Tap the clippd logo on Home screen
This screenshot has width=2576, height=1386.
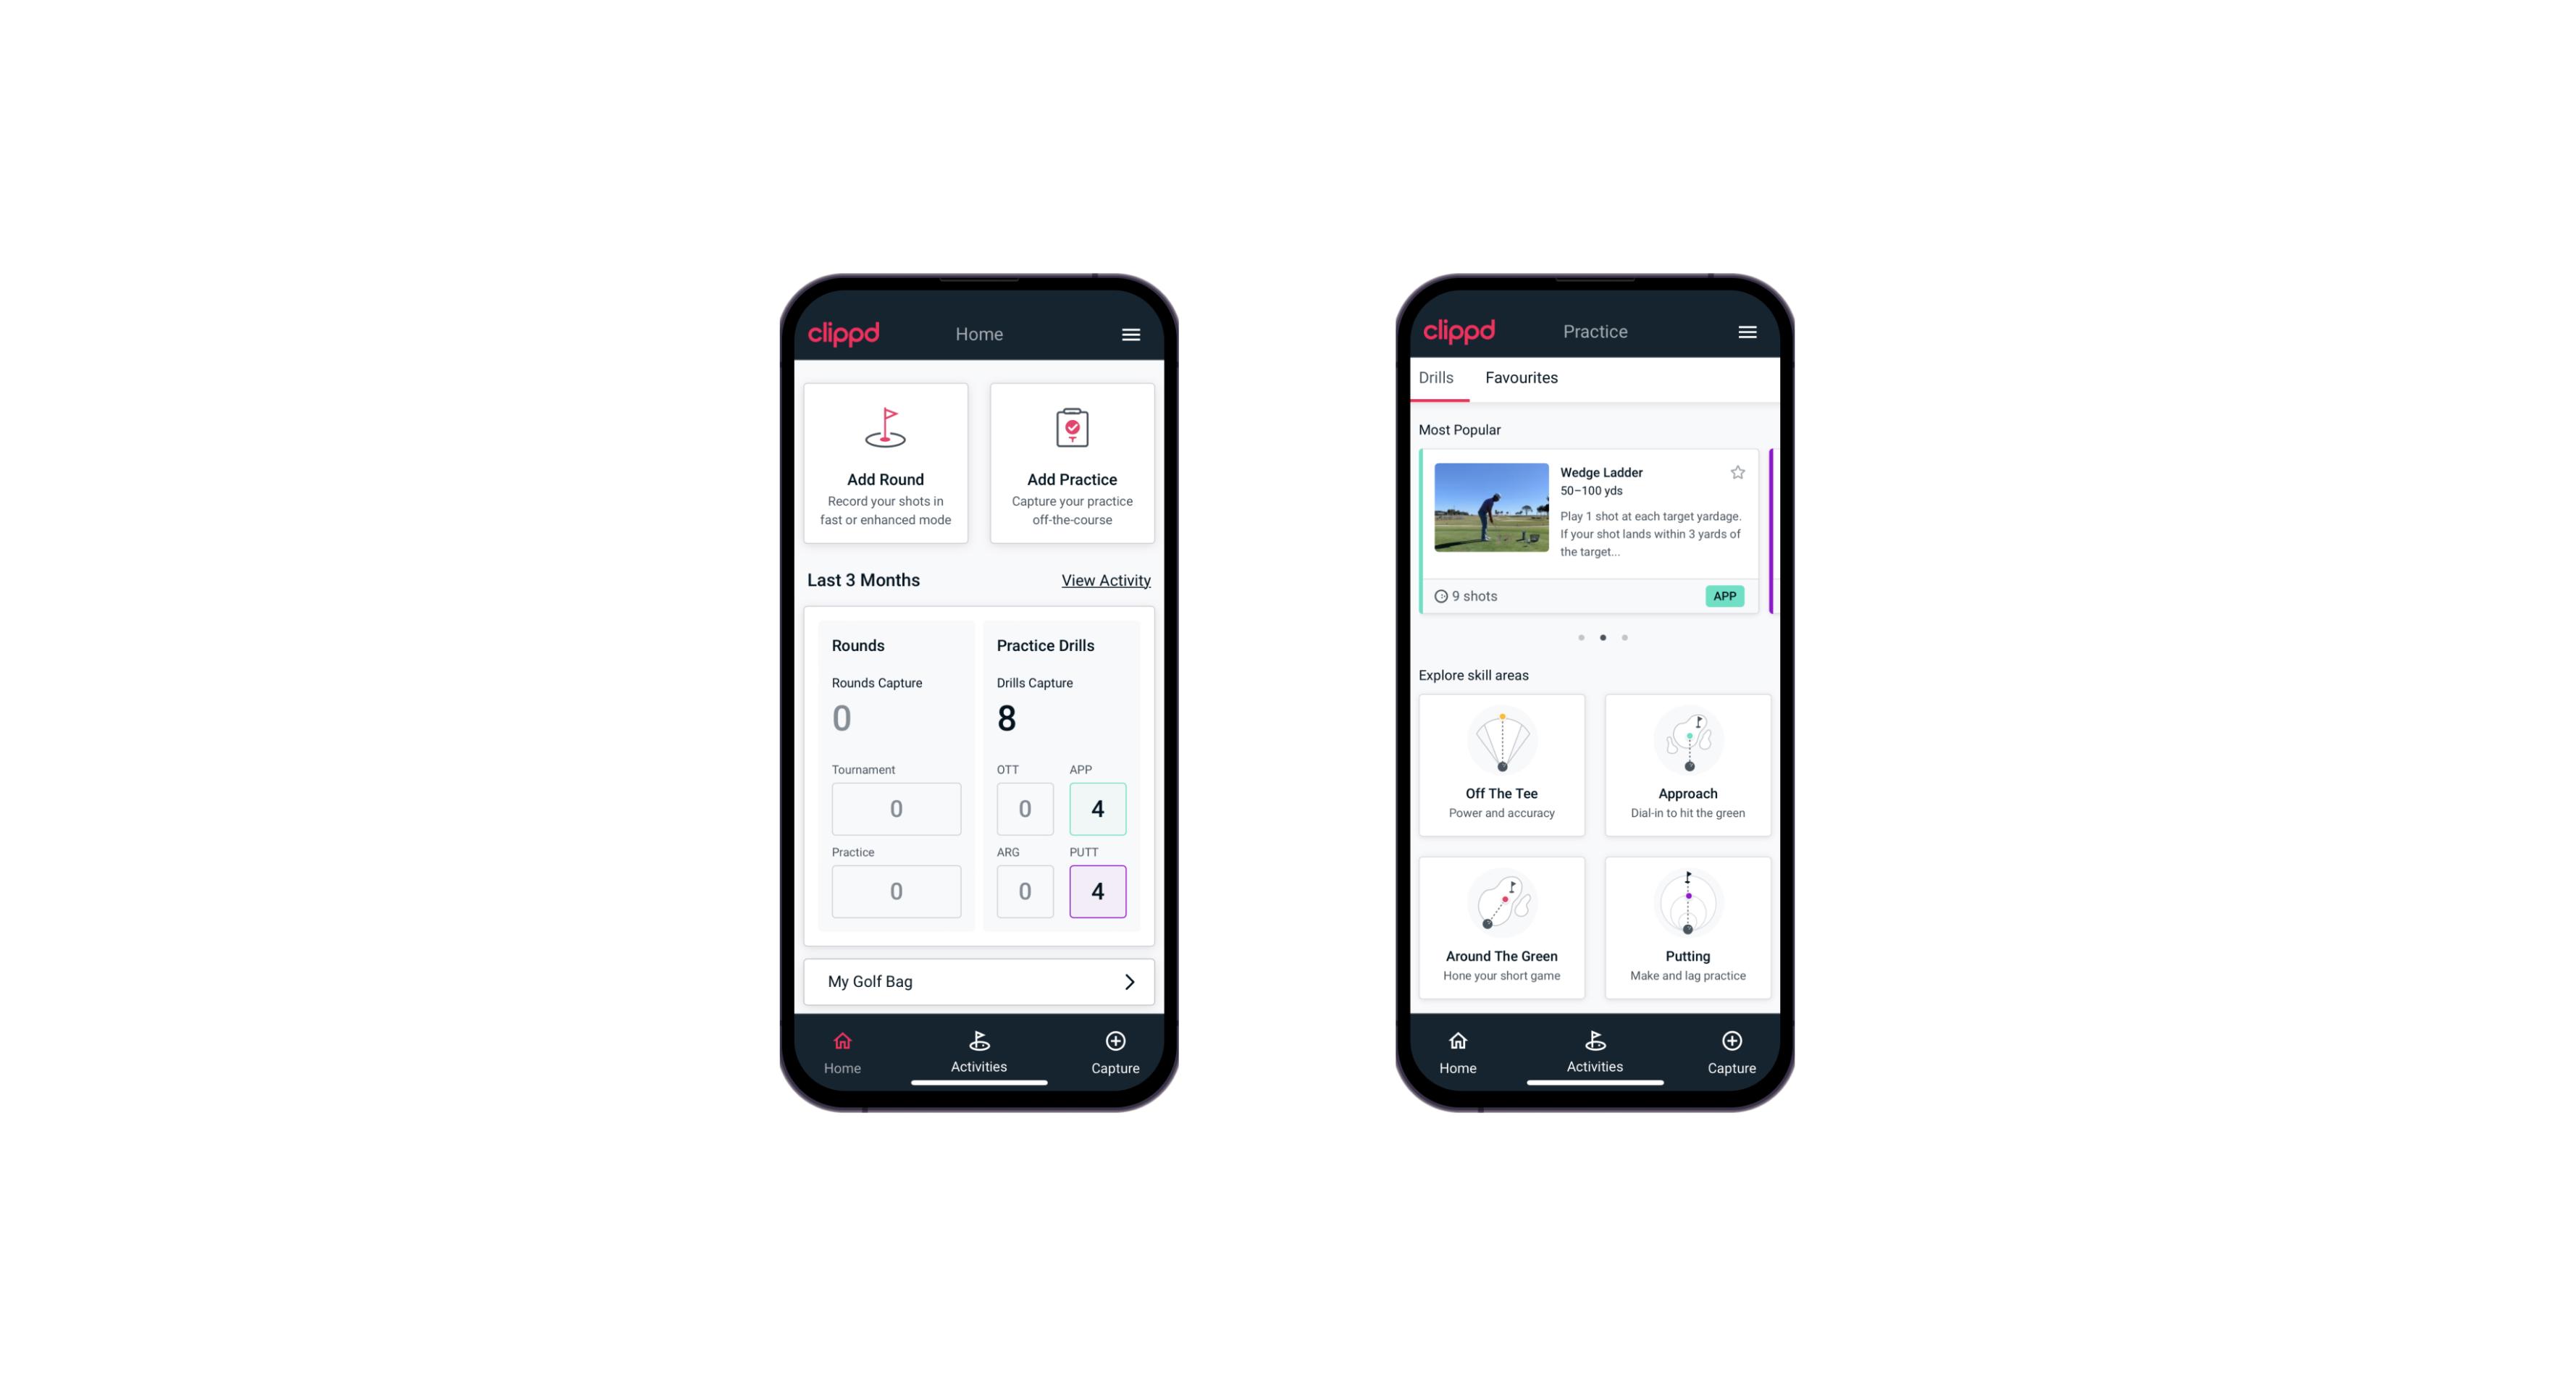[x=842, y=333]
